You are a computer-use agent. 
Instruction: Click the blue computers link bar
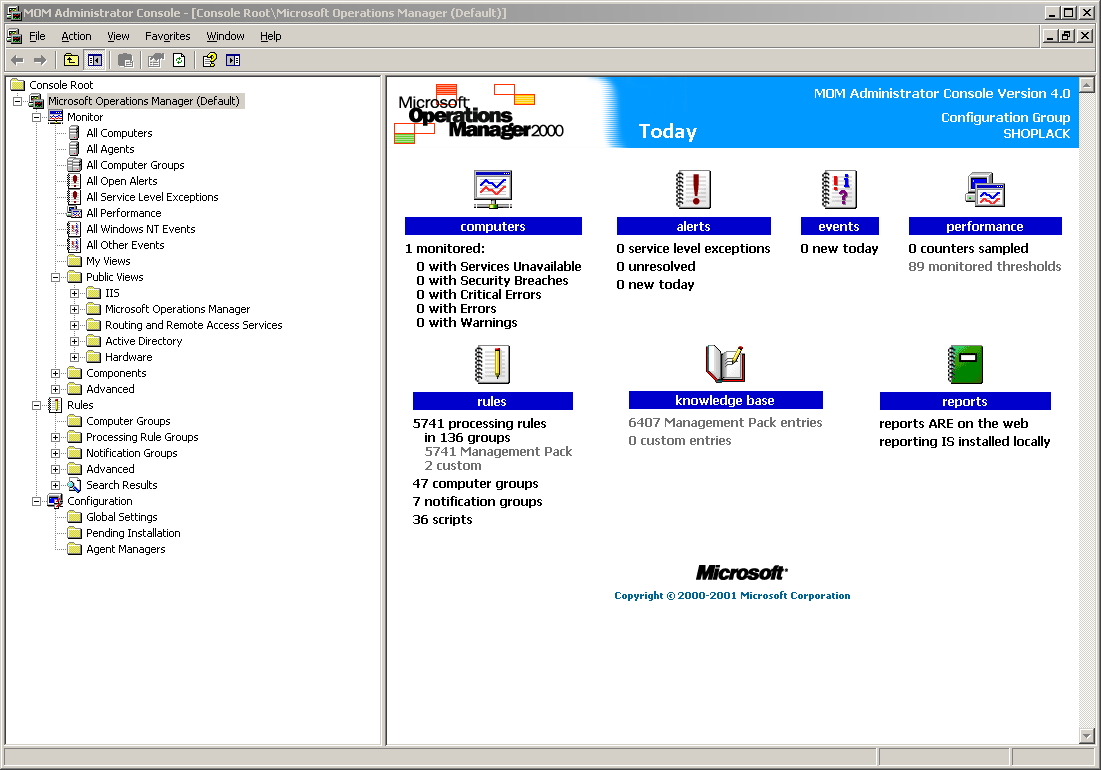pos(493,226)
